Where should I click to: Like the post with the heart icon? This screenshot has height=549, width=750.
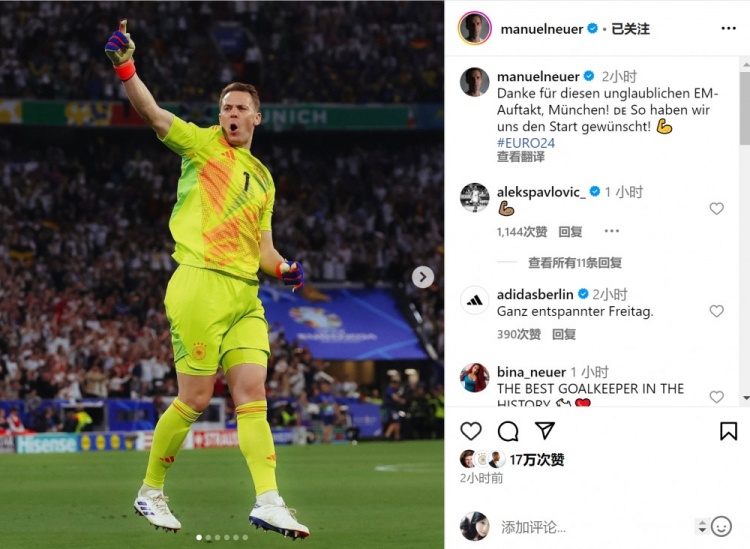(471, 431)
